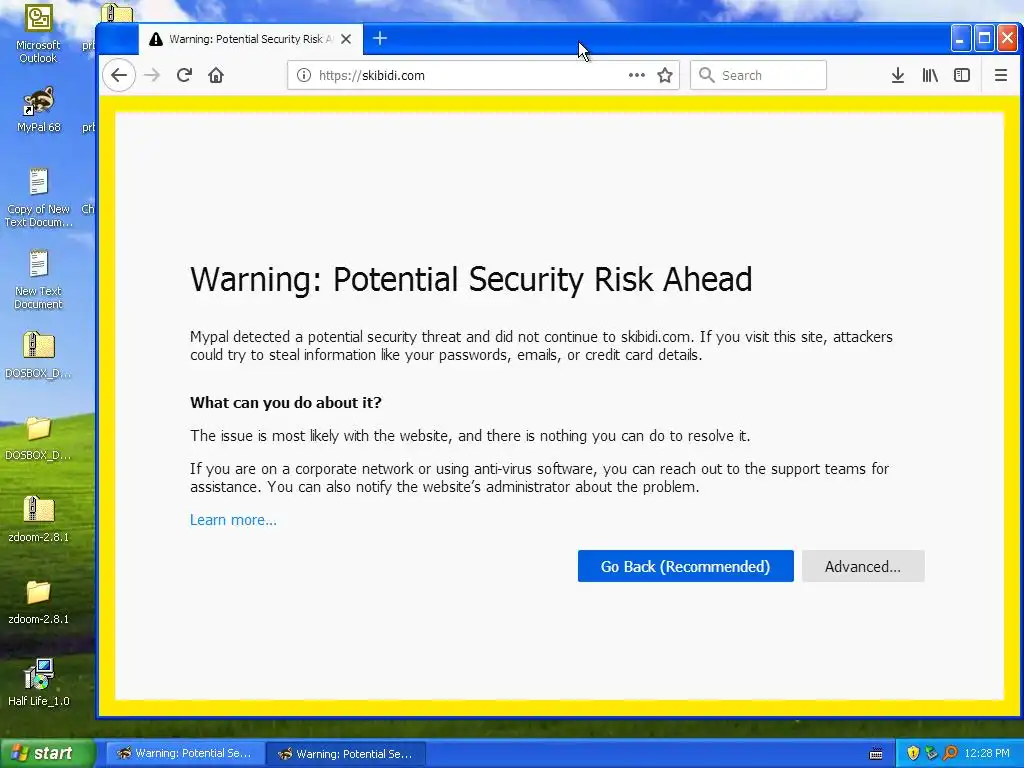The width and height of the screenshot is (1024, 768).
Task: Click the warning heading text
Action: pos(471,280)
